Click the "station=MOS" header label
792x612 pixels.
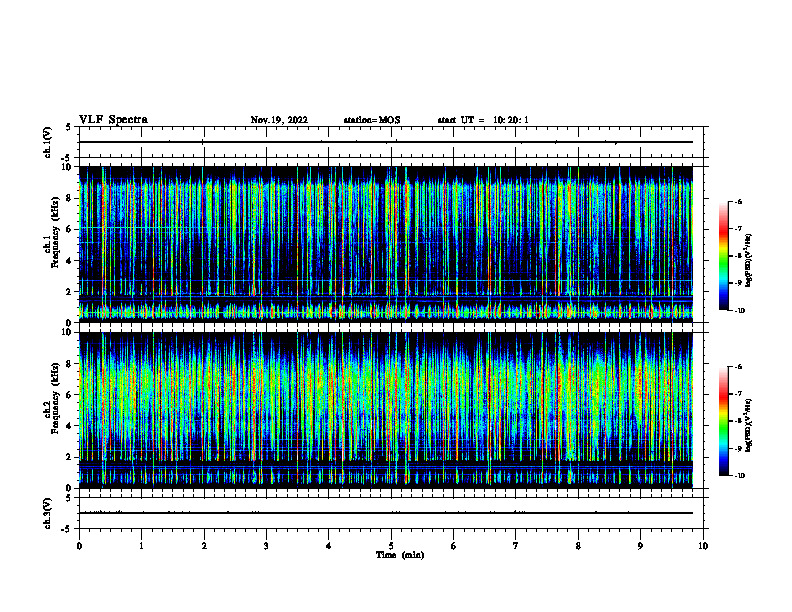[372, 120]
